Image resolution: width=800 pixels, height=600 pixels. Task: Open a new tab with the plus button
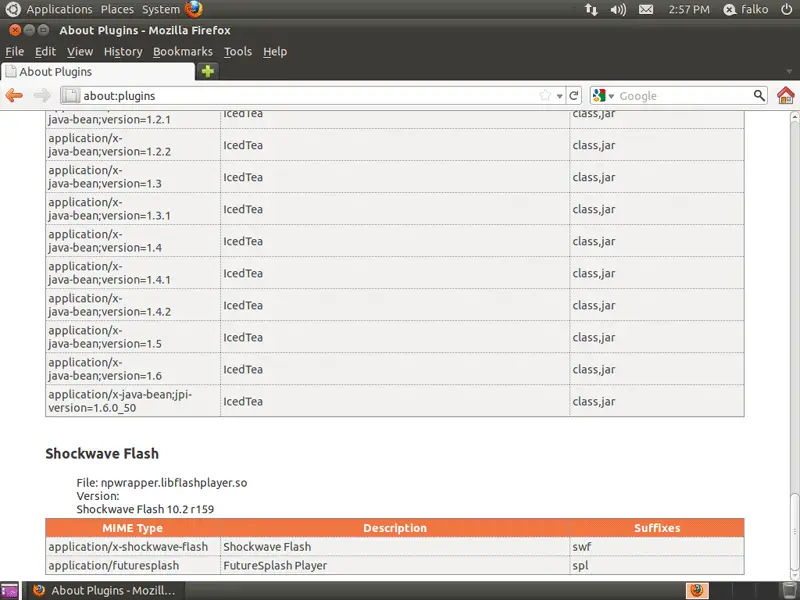pyautogui.click(x=208, y=71)
